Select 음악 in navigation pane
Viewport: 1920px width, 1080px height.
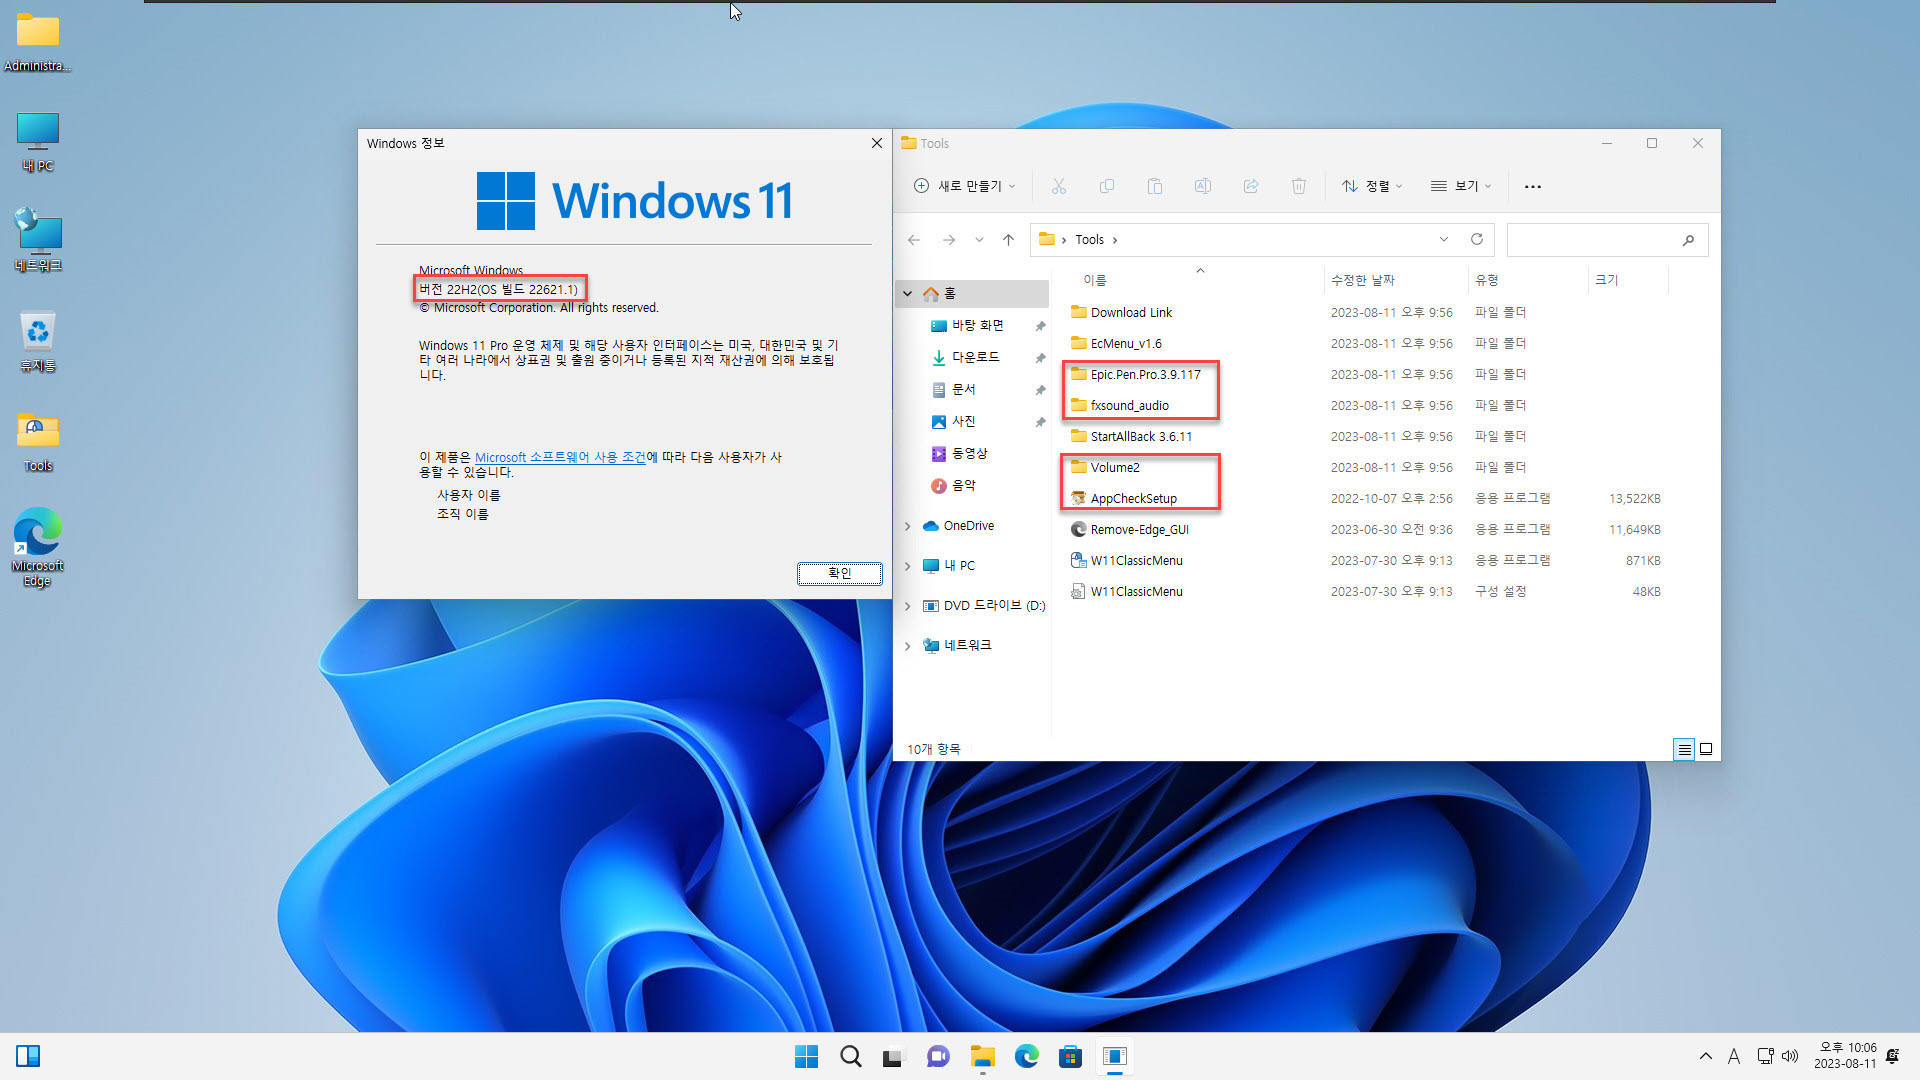[x=963, y=485]
